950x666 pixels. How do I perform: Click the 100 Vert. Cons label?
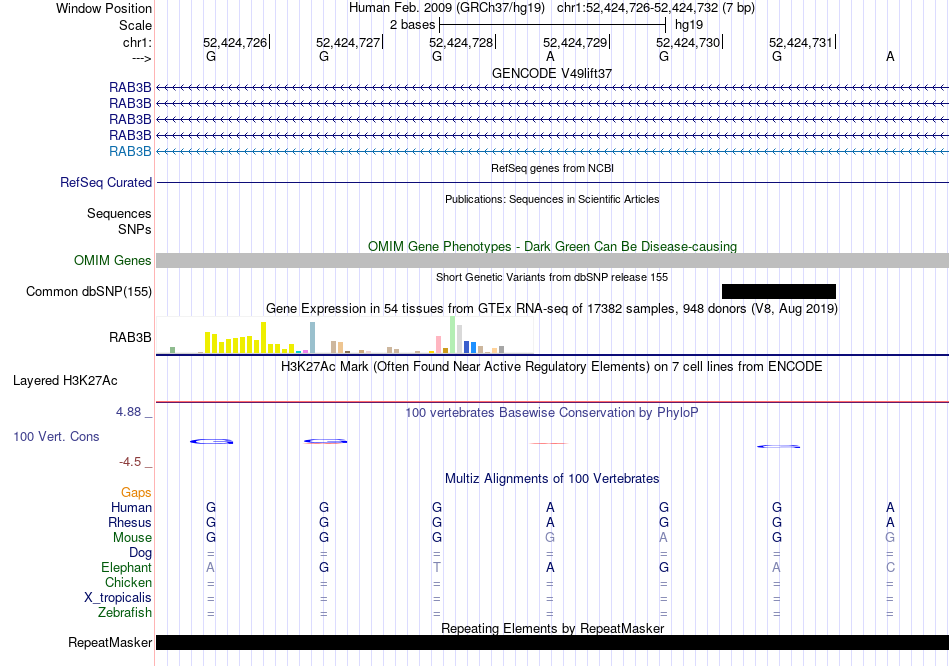pos(56,436)
